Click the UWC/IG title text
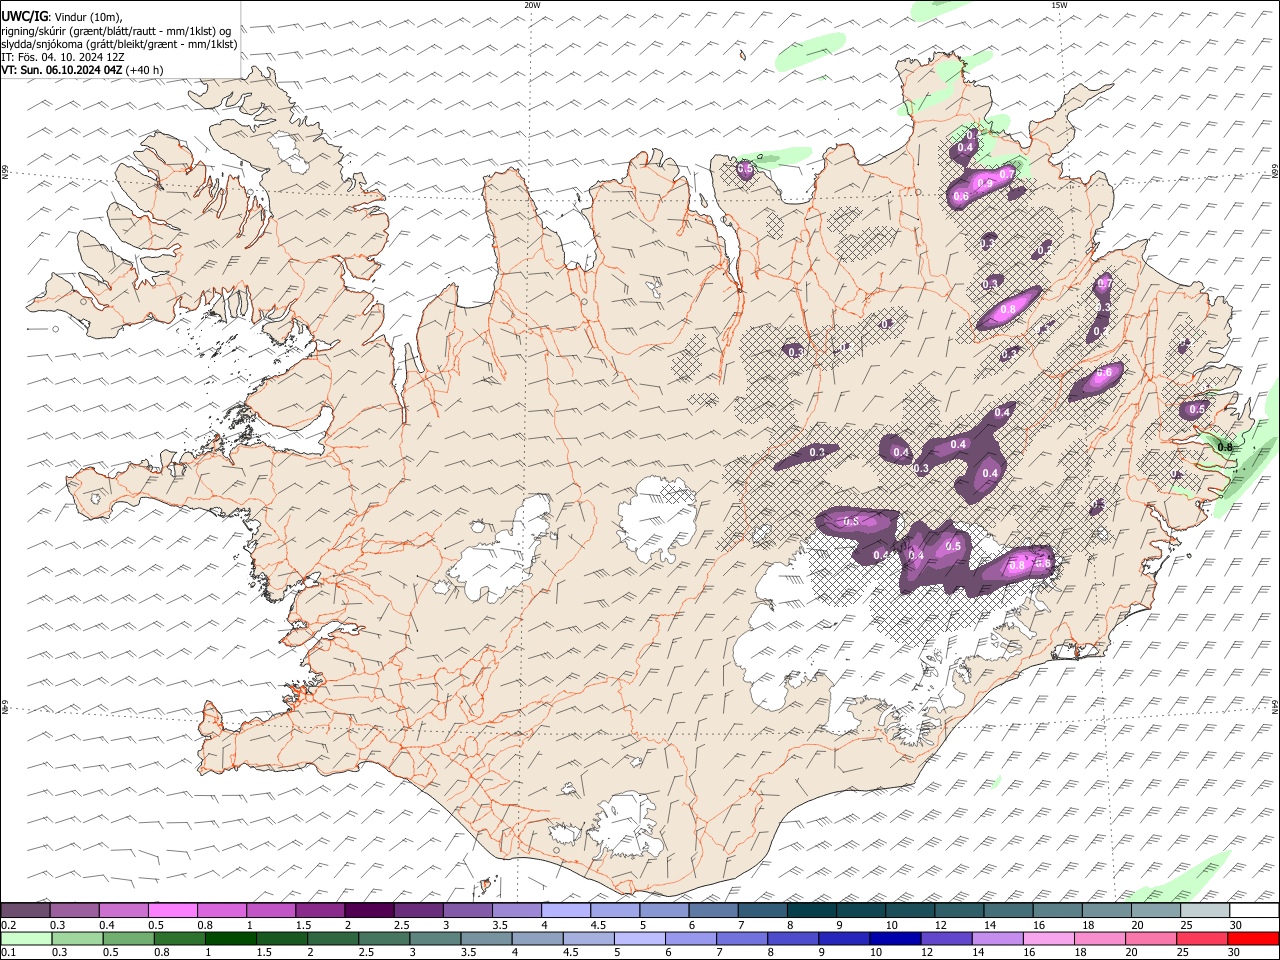The height and width of the screenshot is (960, 1280). 25,17
